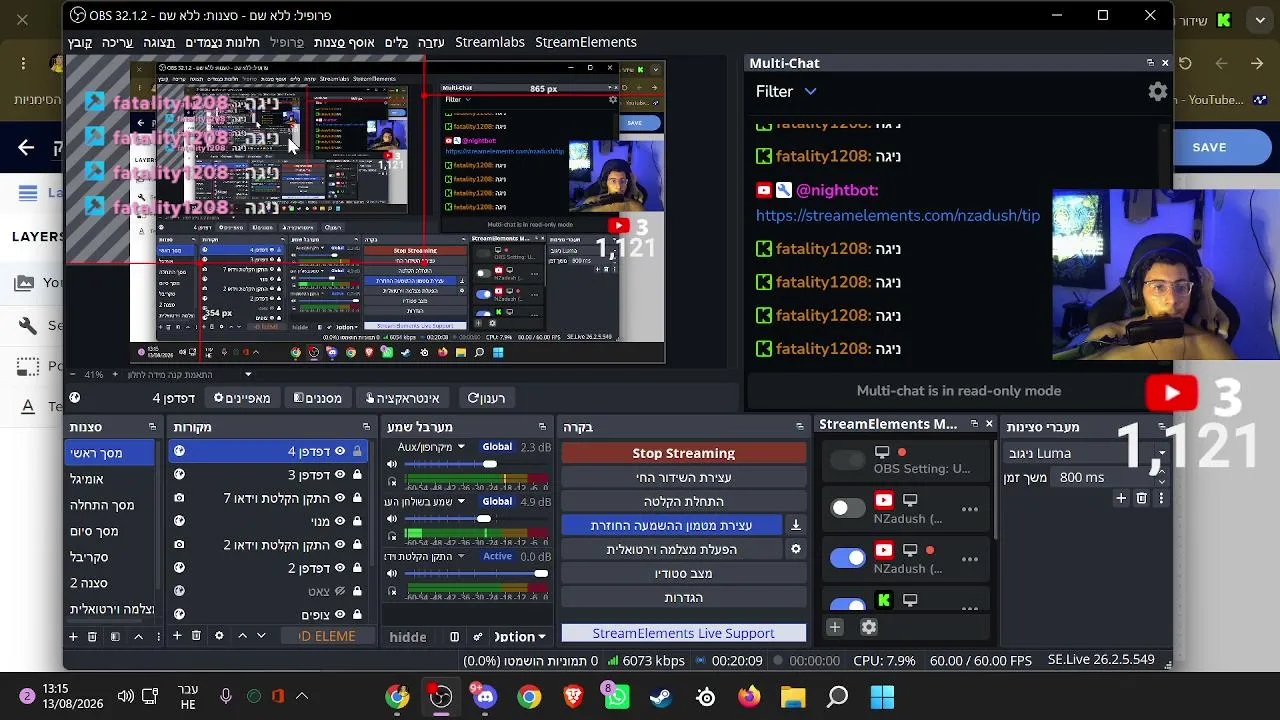The height and width of the screenshot is (720, 1280).
Task: Toggle visibility of source דפדפן 4
Action: (340, 452)
